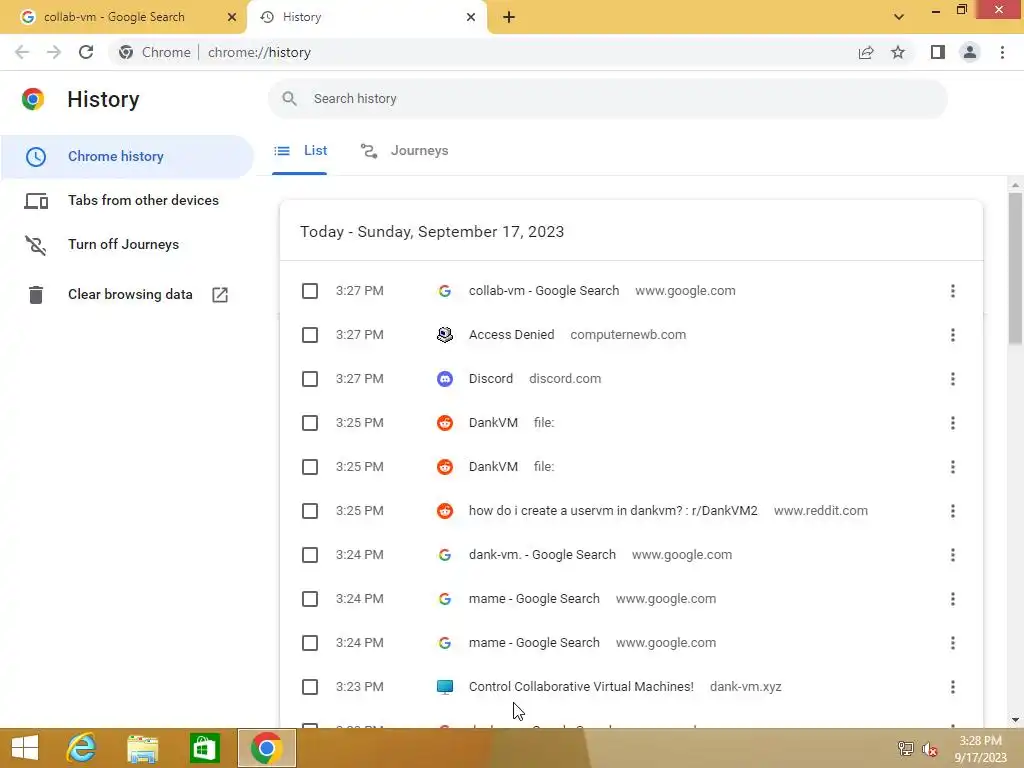
Task: Check the Access Denied entry checkbox
Action: click(x=310, y=335)
